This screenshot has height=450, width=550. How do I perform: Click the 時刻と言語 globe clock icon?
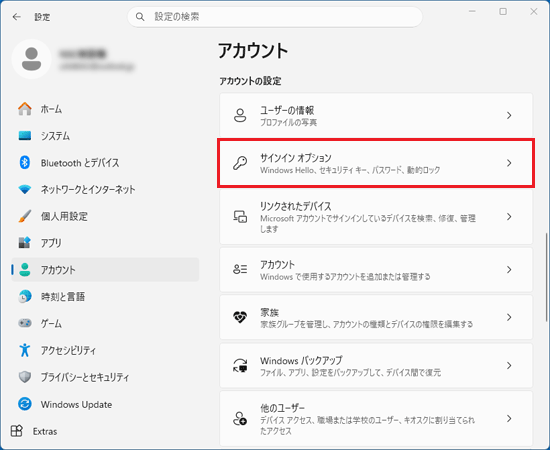[25, 296]
